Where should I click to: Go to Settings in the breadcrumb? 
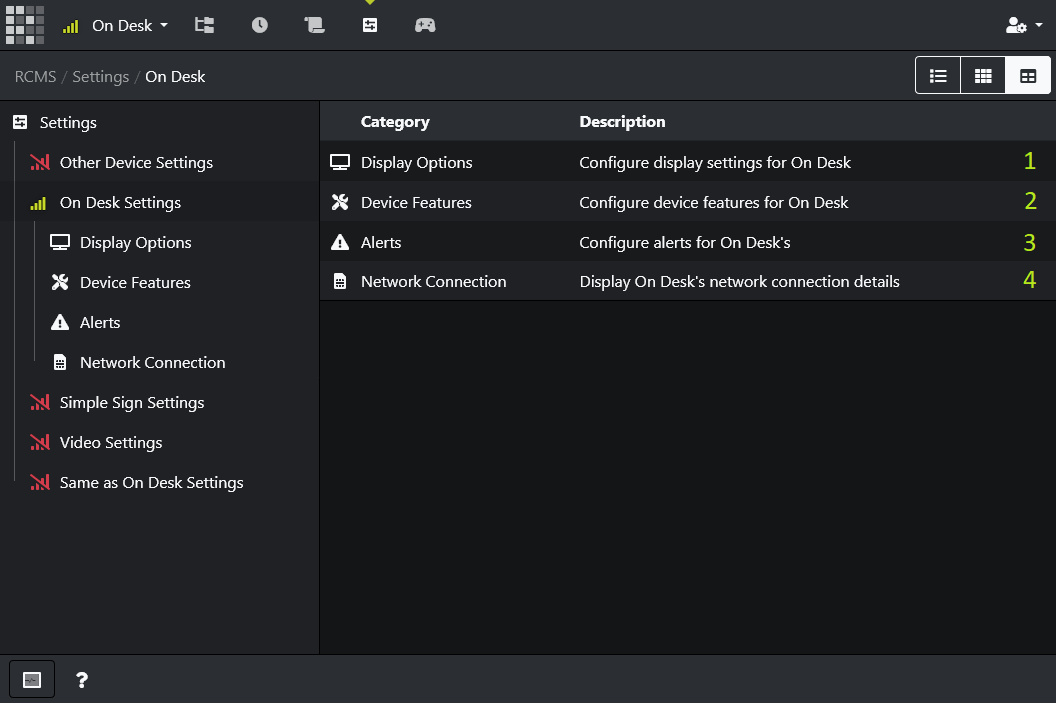[x=100, y=77]
